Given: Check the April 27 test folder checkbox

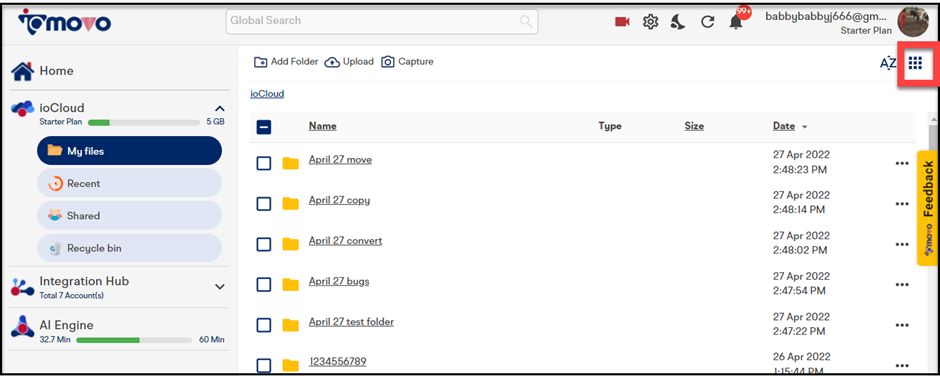Looking at the screenshot, I should click(264, 325).
